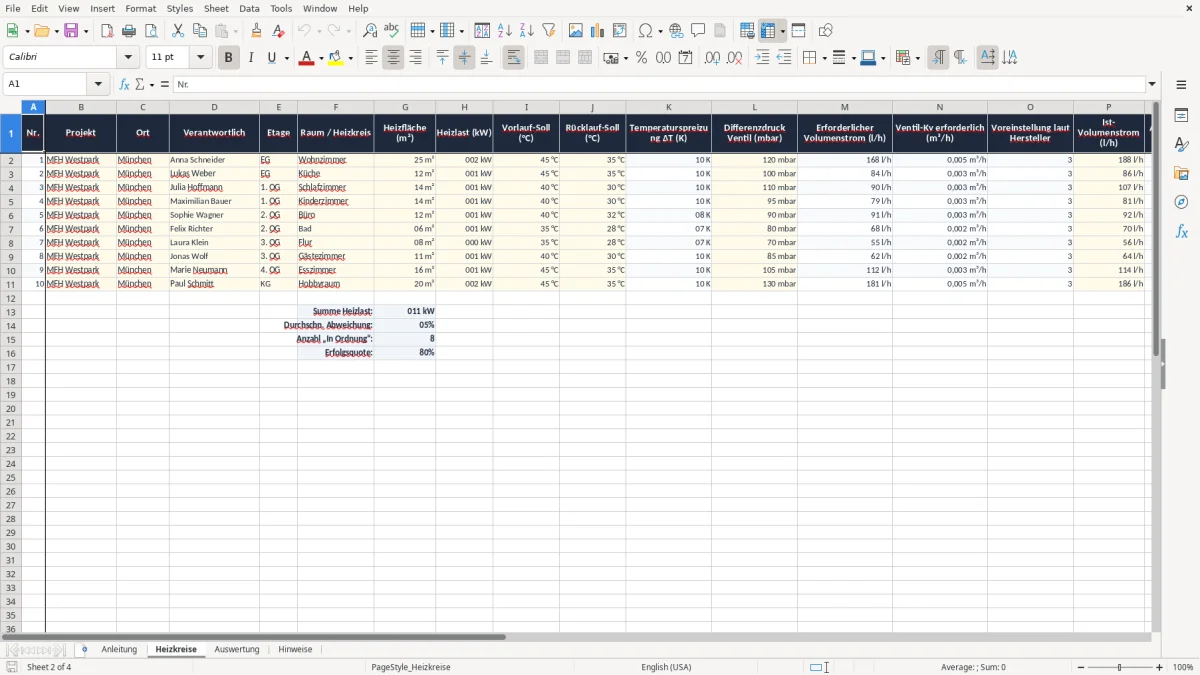Apply the yellow background highlight color
The height and width of the screenshot is (675, 1200).
(x=336, y=58)
